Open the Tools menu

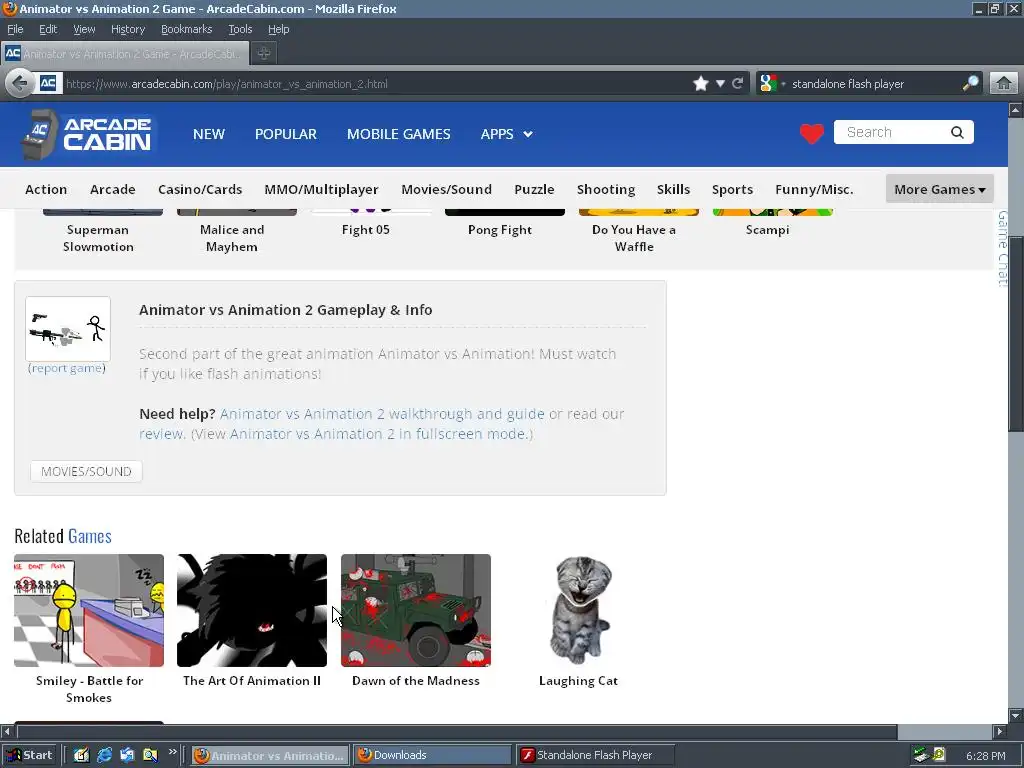pyautogui.click(x=240, y=29)
